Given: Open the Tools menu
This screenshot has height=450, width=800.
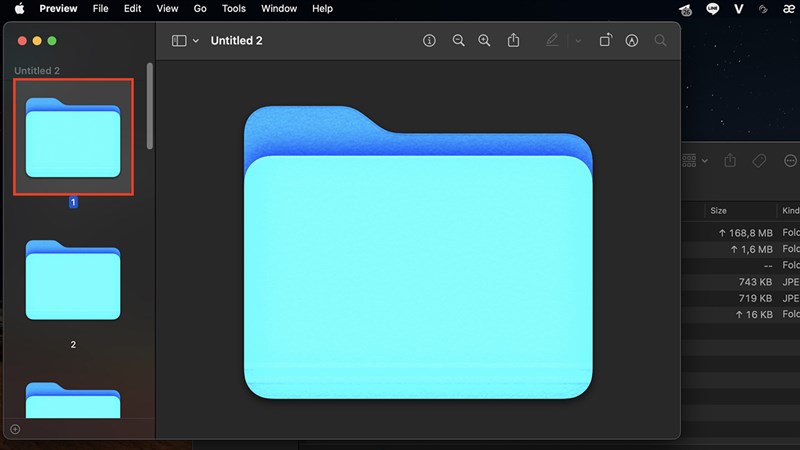Looking at the screenshot, I should (x=234, y=9).
